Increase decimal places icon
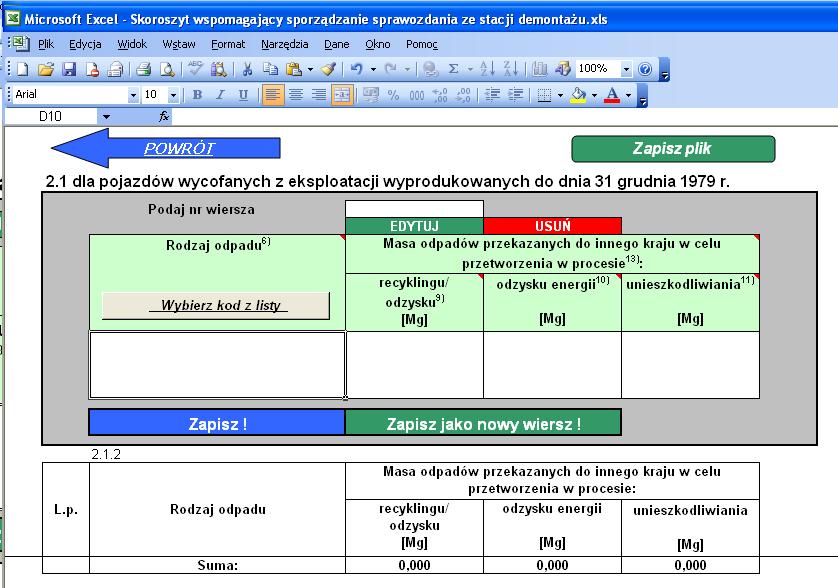838x588 pixels. point(440,95)
